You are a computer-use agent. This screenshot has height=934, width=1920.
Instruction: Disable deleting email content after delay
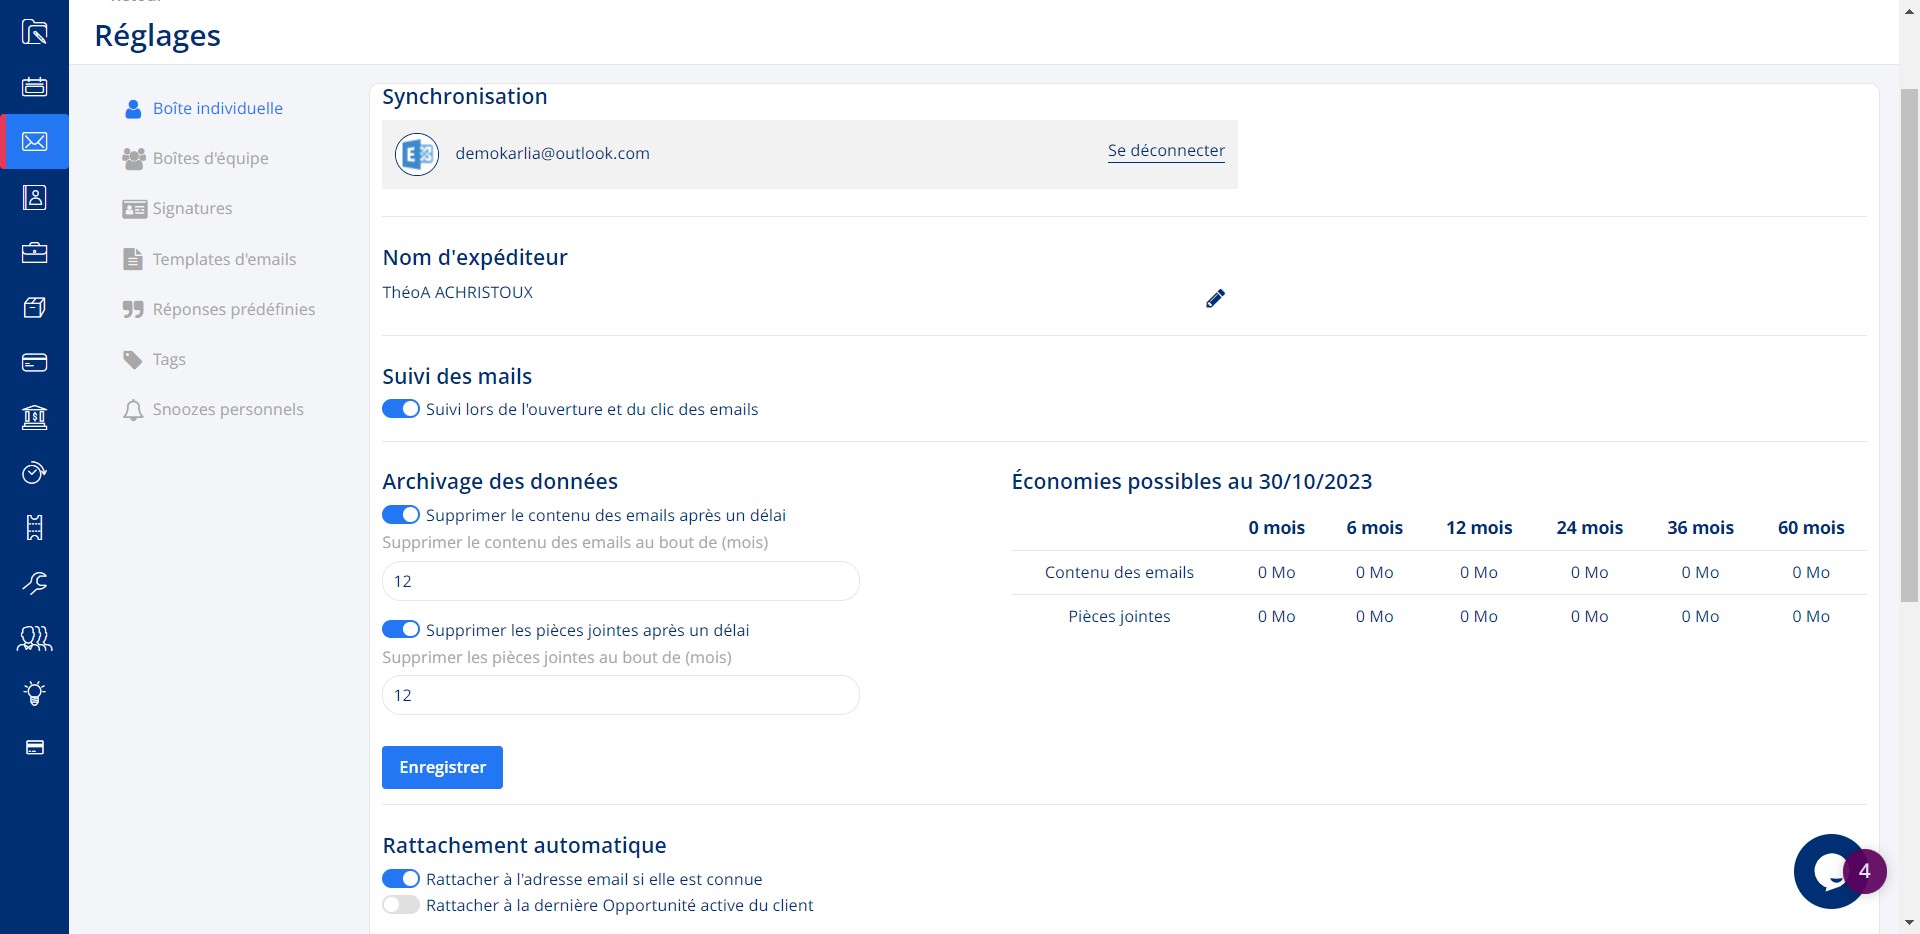tap(401, 515)
